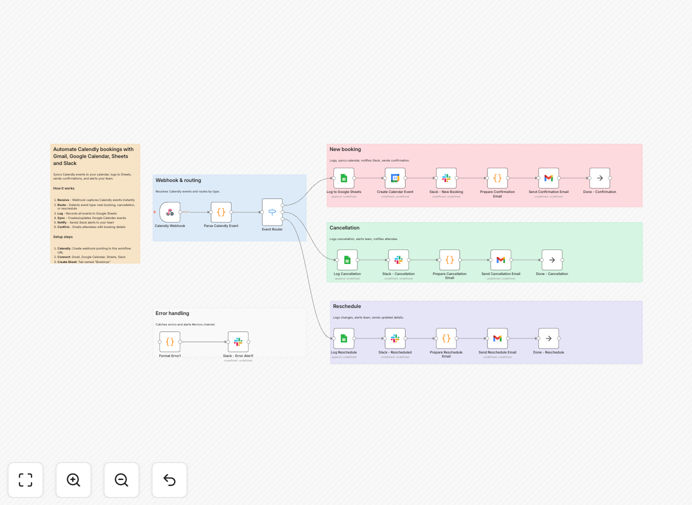The image size is (692, 505).
Task: Select the Log Reschedule Sheets node
Action: click(x=344, y=339)
